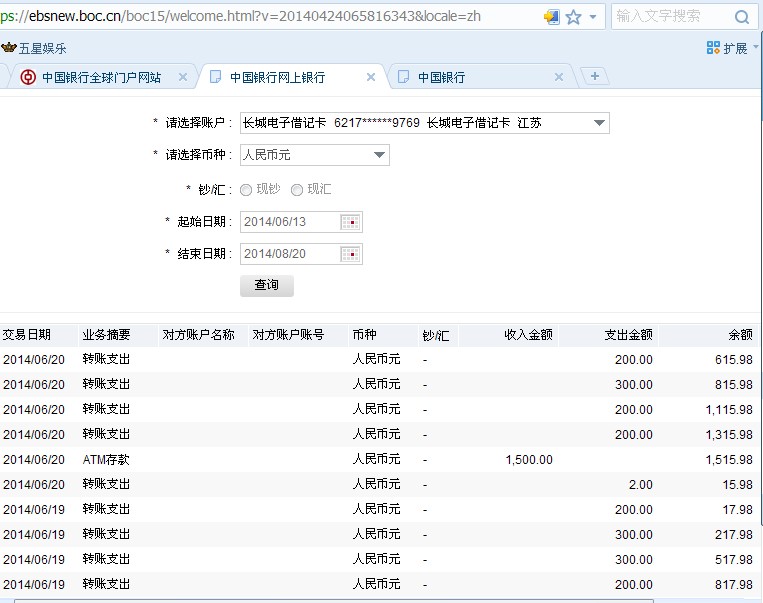Close the 中国银行全球门户网站 tab
This screenshot has width=763, height=603.
(x=183, y=77)
